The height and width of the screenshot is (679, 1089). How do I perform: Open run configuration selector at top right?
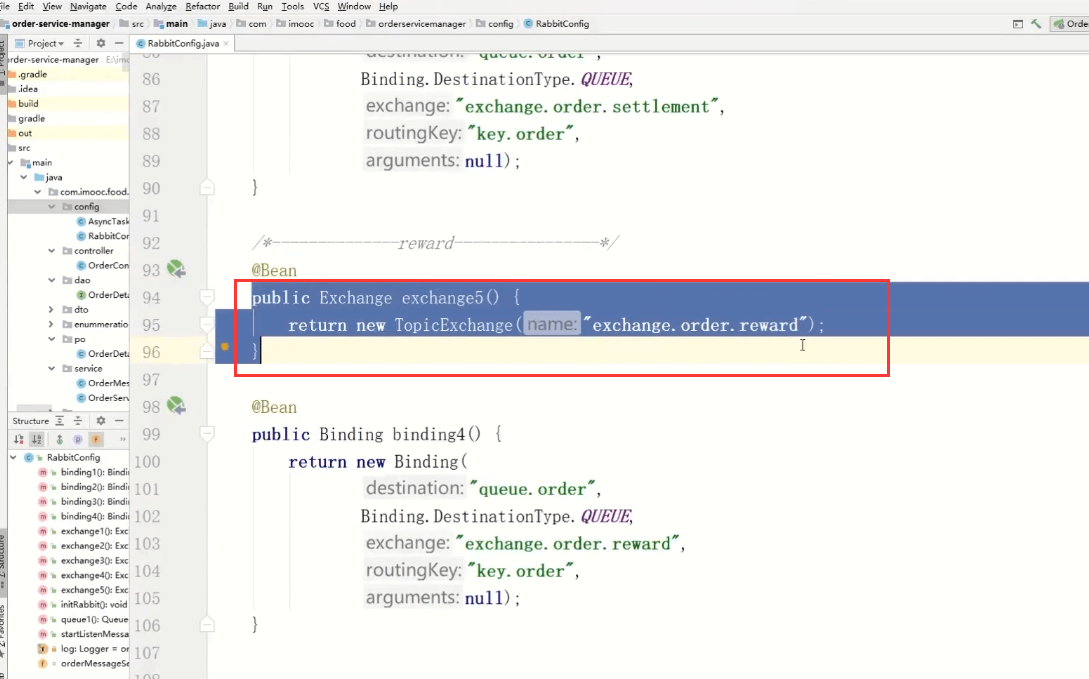1070,24
